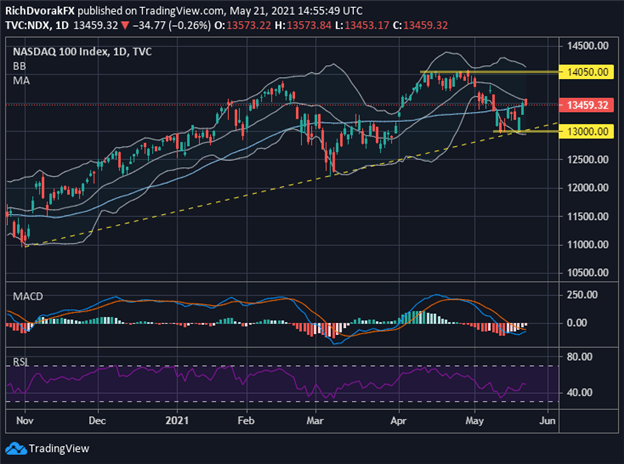Viewport: 624px width, 464px height.
Task: Click the 12500.00 price axis label
Action: (x=588, y=160)
